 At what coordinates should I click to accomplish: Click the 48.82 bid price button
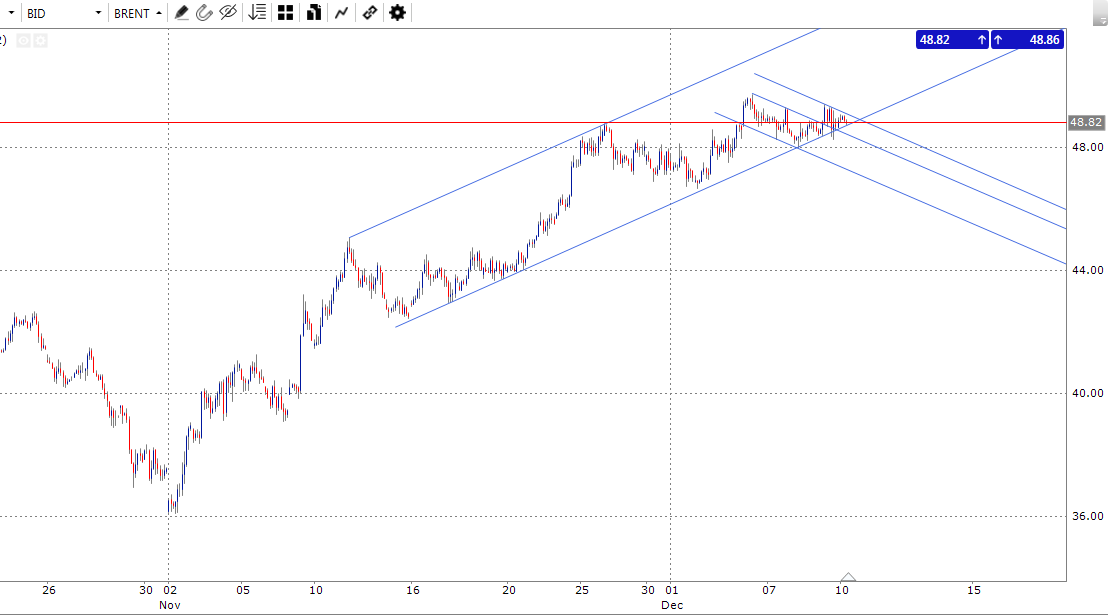tap(952, 40)
